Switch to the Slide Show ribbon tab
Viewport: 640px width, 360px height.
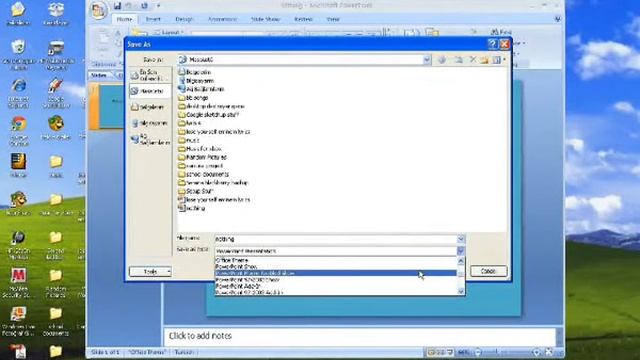(266, 19)
